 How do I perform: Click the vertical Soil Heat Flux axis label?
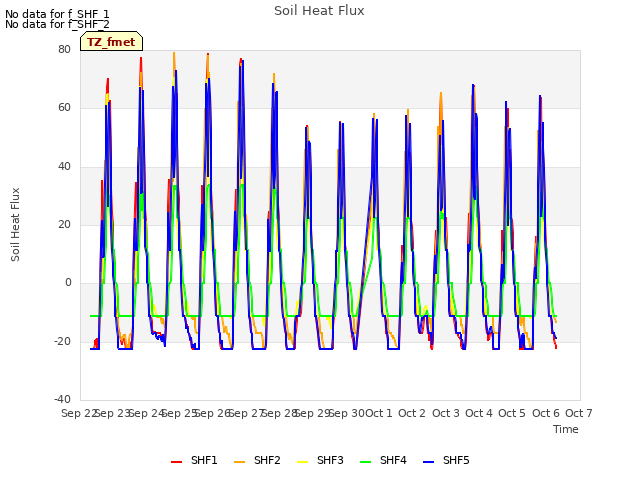click(15, 224)
